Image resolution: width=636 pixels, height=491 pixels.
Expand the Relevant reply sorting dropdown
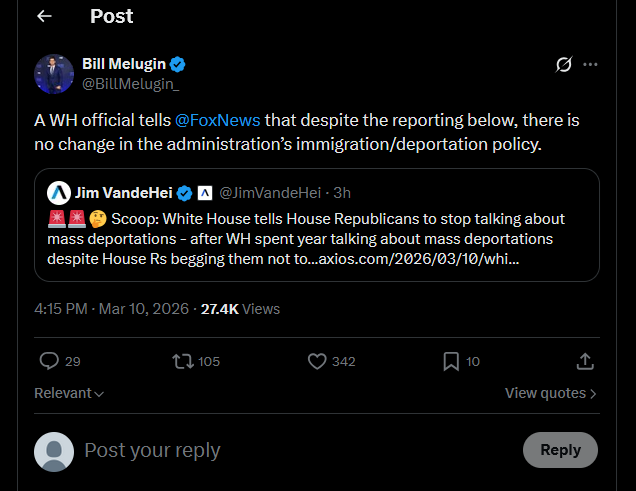pos(69,393)
